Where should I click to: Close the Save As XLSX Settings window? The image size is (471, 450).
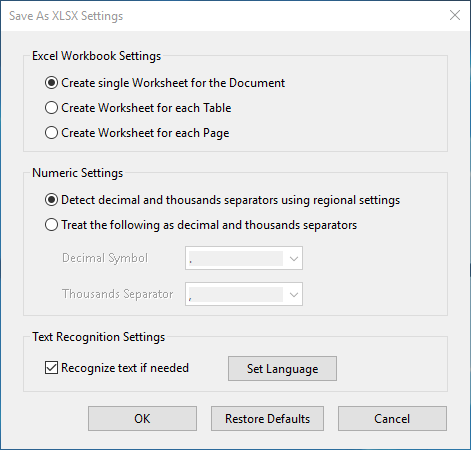455,15
